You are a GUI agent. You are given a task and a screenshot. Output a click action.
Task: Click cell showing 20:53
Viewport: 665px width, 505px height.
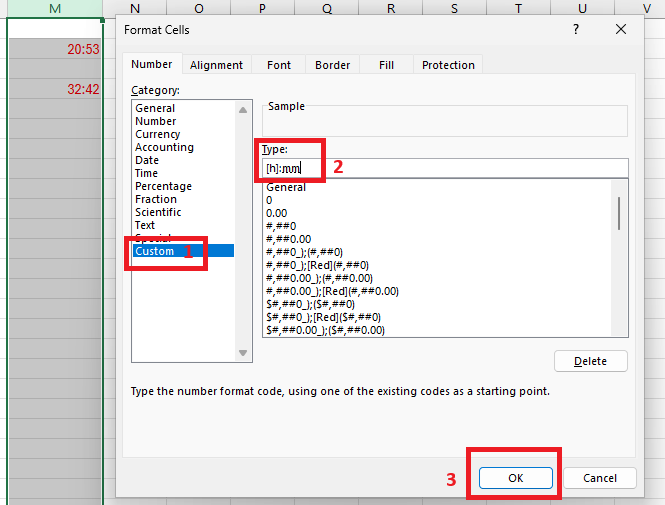(x=55, y=49)
